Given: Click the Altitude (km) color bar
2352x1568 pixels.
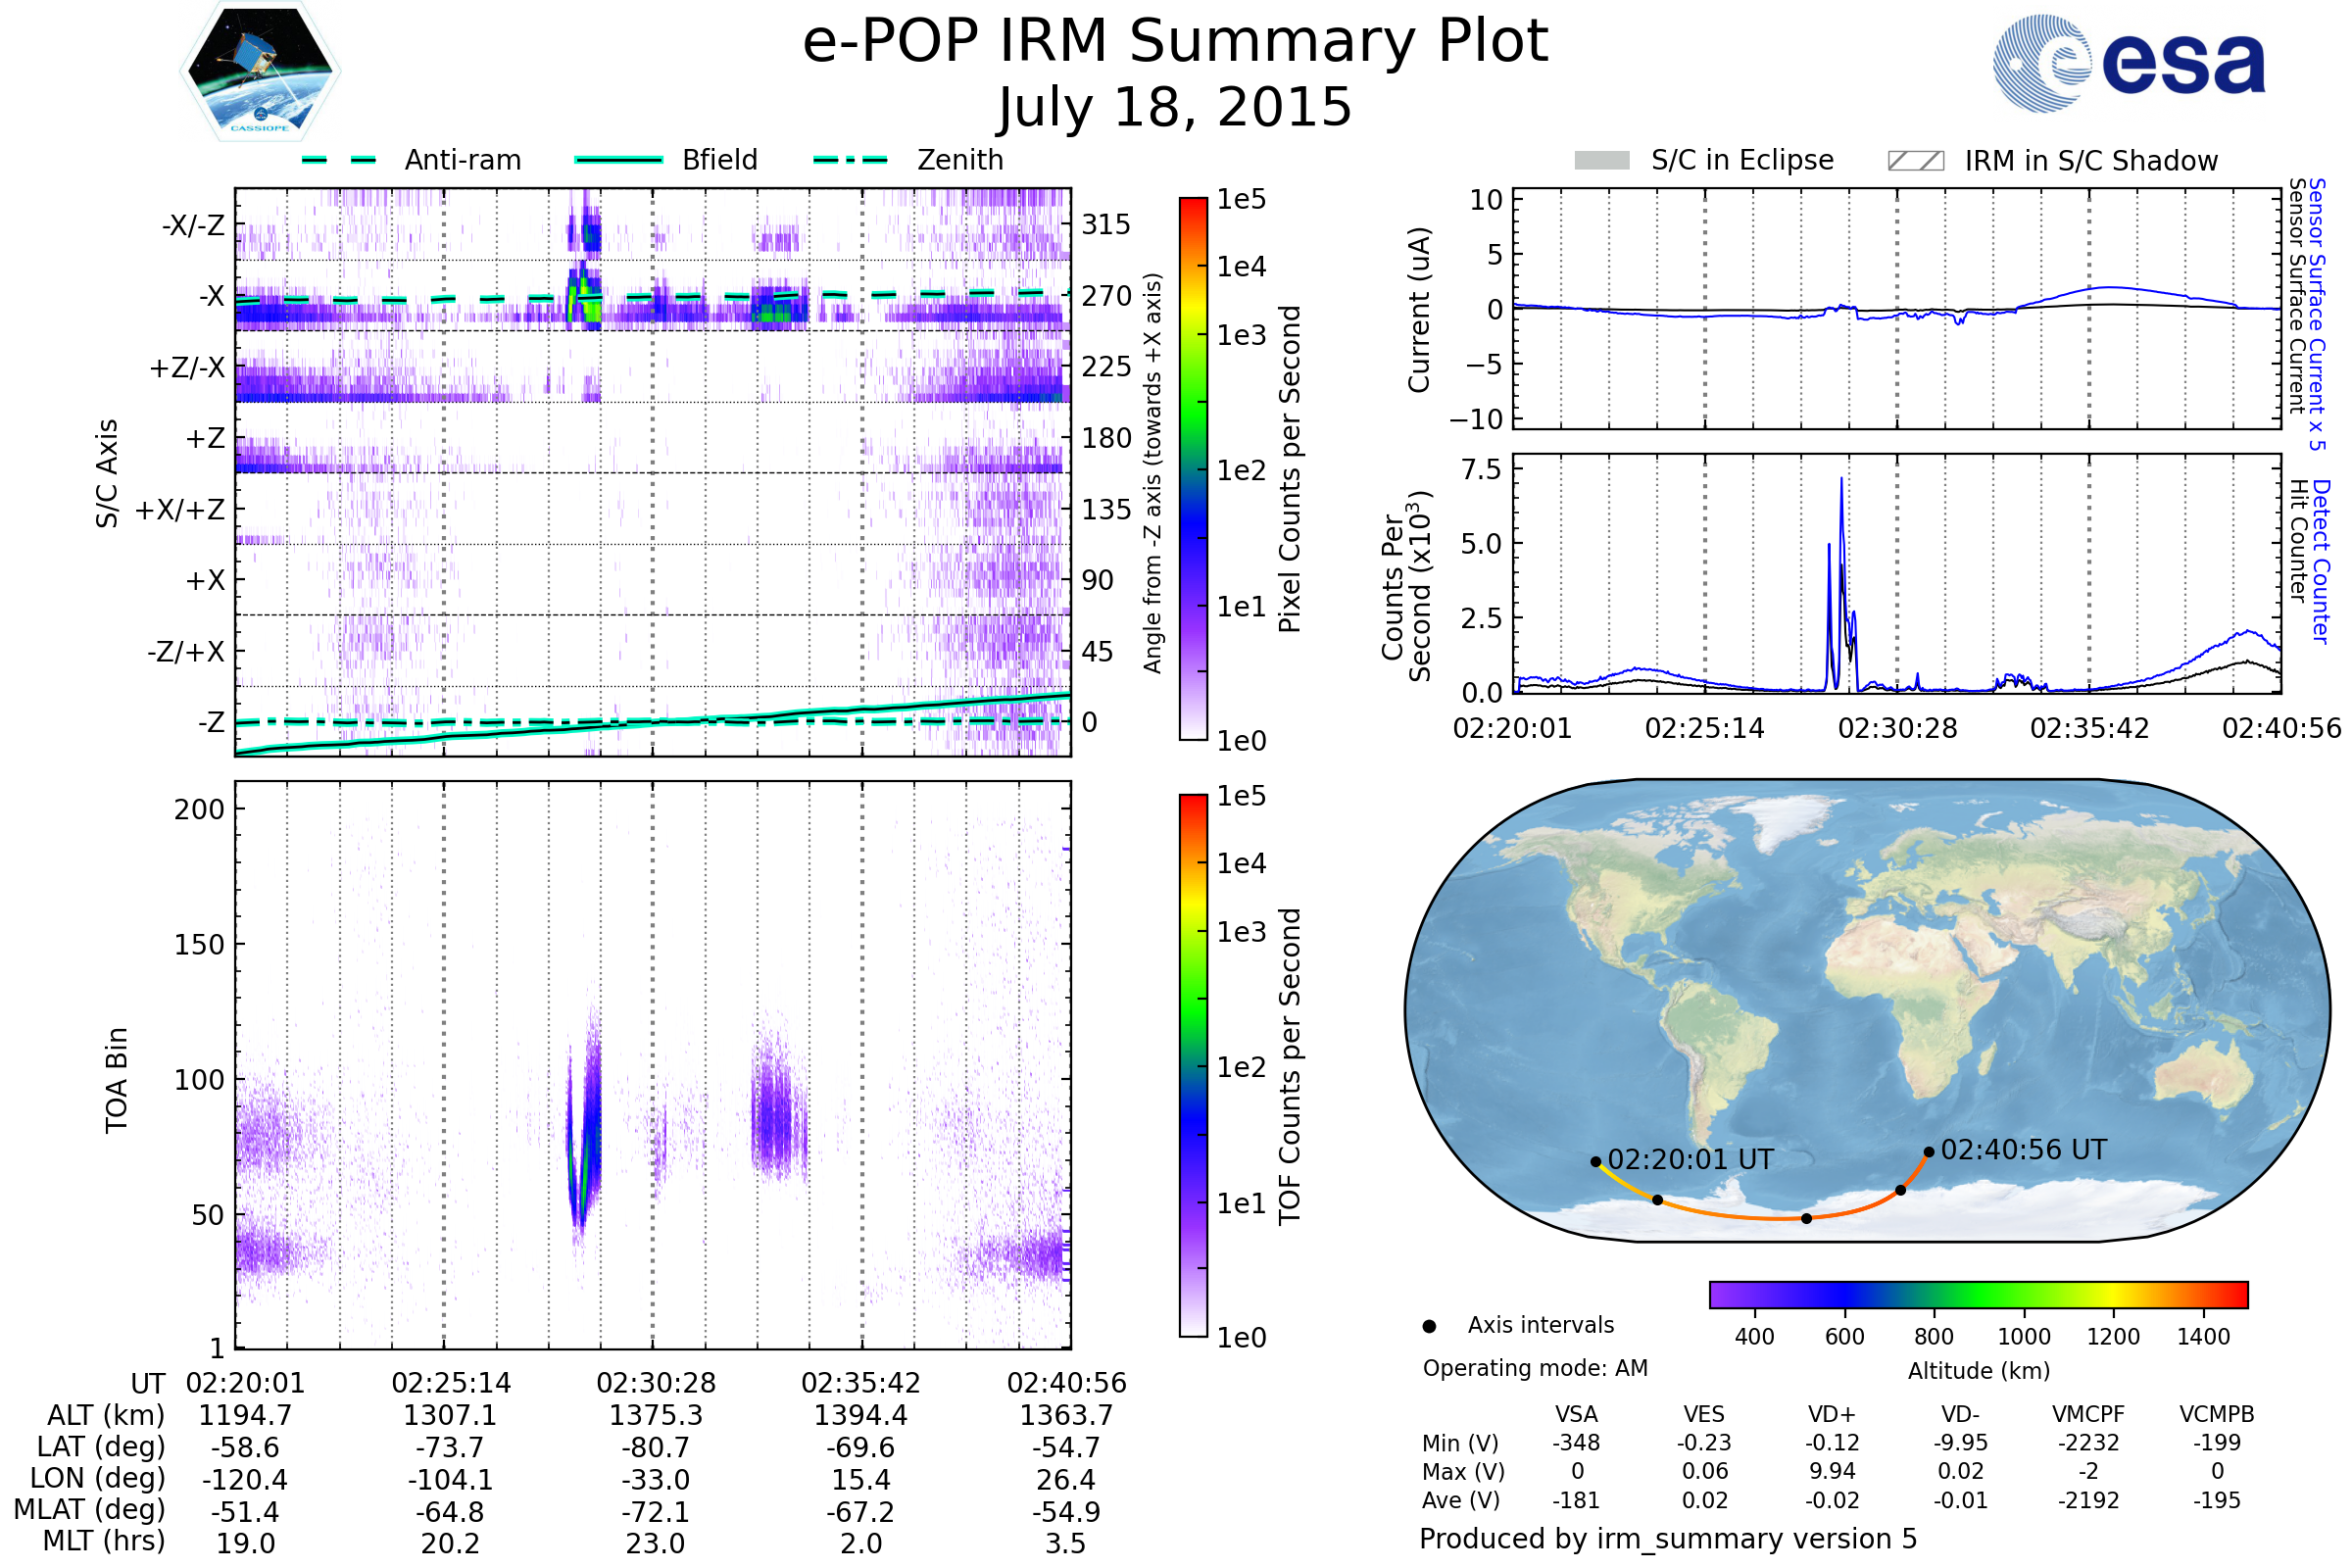Looking at the screenshot, I should click(x=1978, y=1294).
